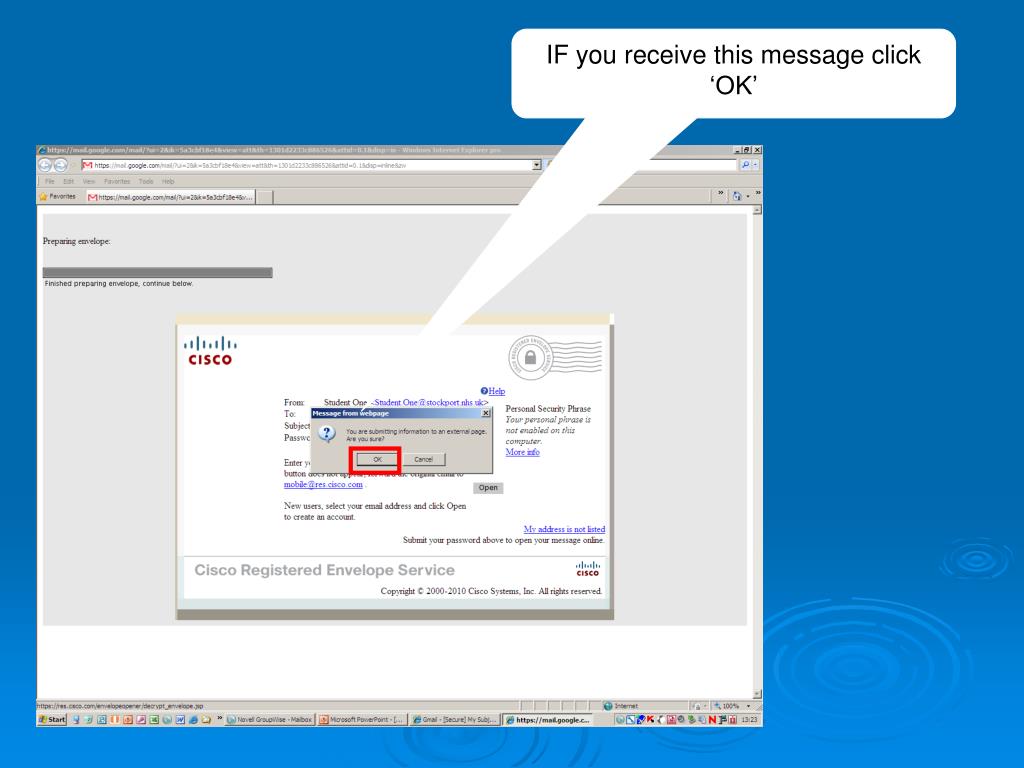
Task: Click the search magnifier icon
Action: click(745, 165)
